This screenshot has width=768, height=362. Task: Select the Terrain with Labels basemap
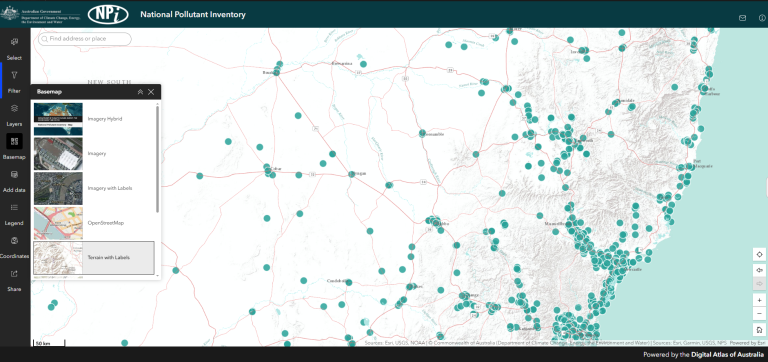pos(94,258)
